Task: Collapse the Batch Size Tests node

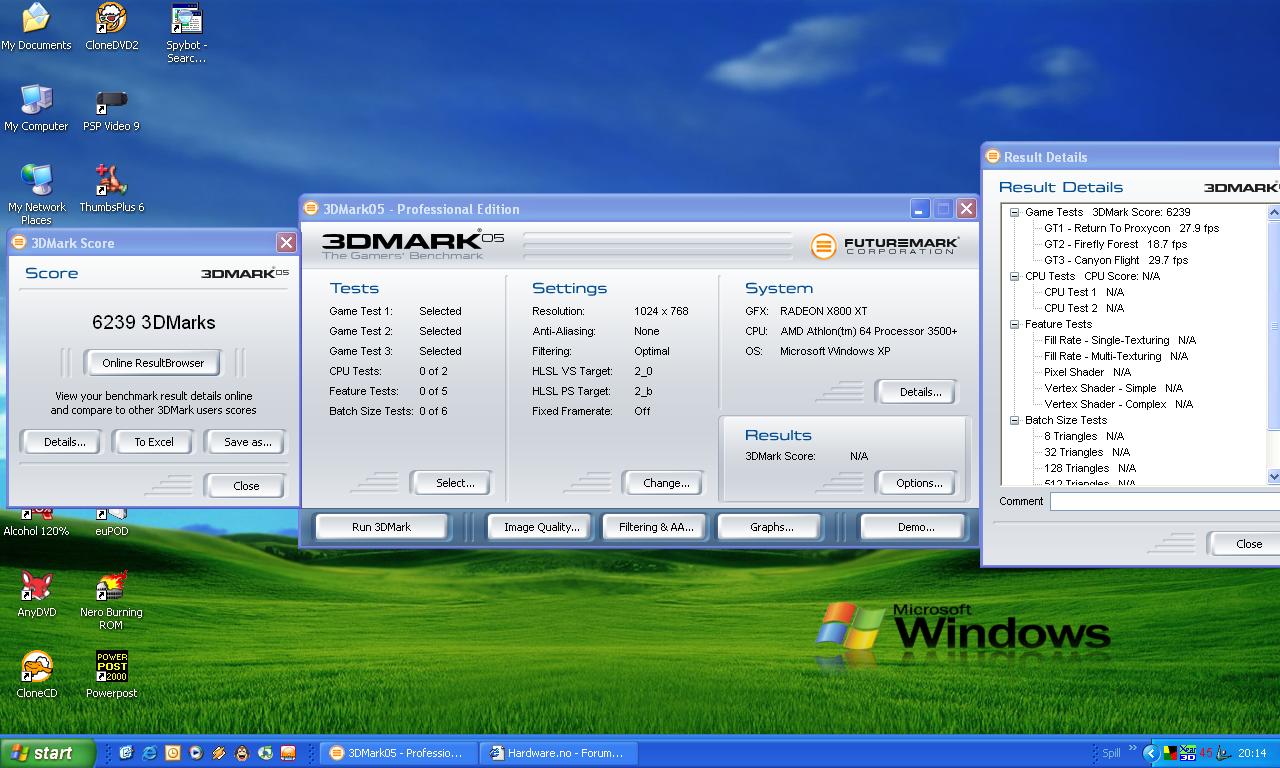Action: [1014, 420]
